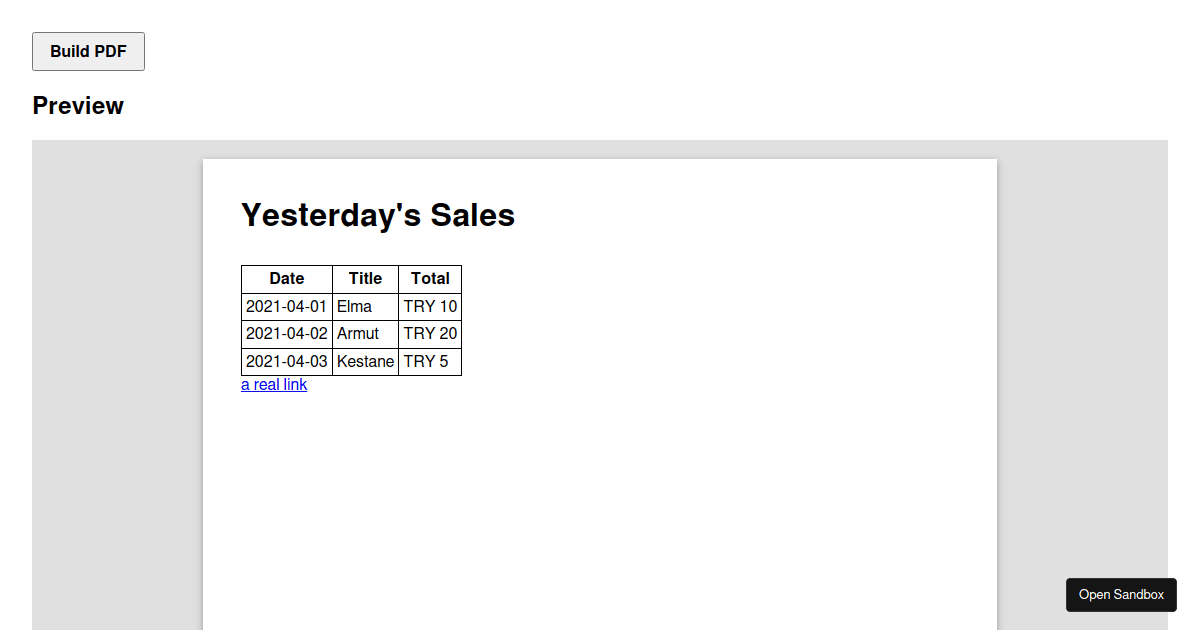The width and height of the screenshot is (1200, 630).
Task: Select the 2021-04-01 date cell
Action: [x=286, y=307]
